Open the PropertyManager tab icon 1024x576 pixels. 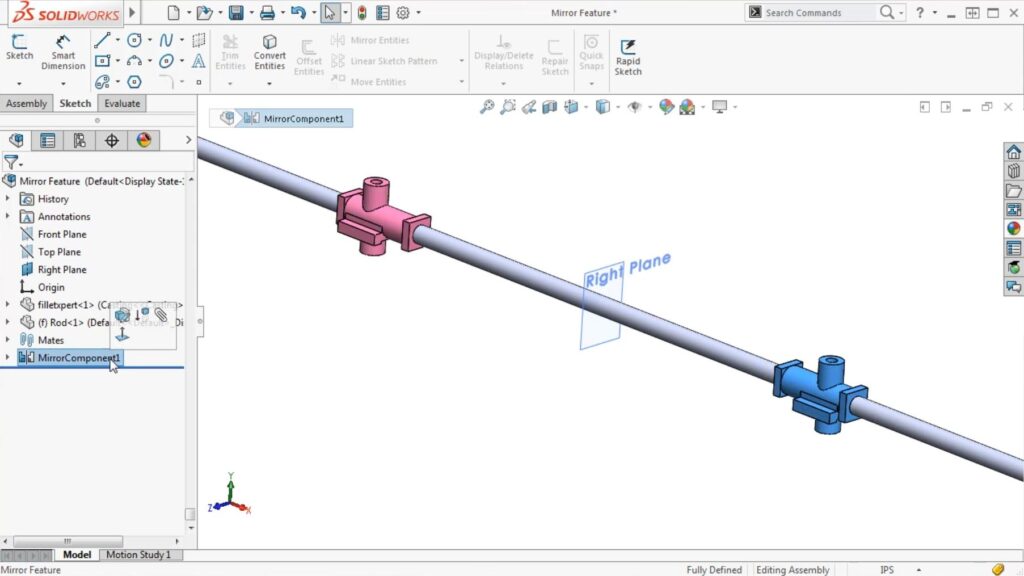[x=48, y=140]
